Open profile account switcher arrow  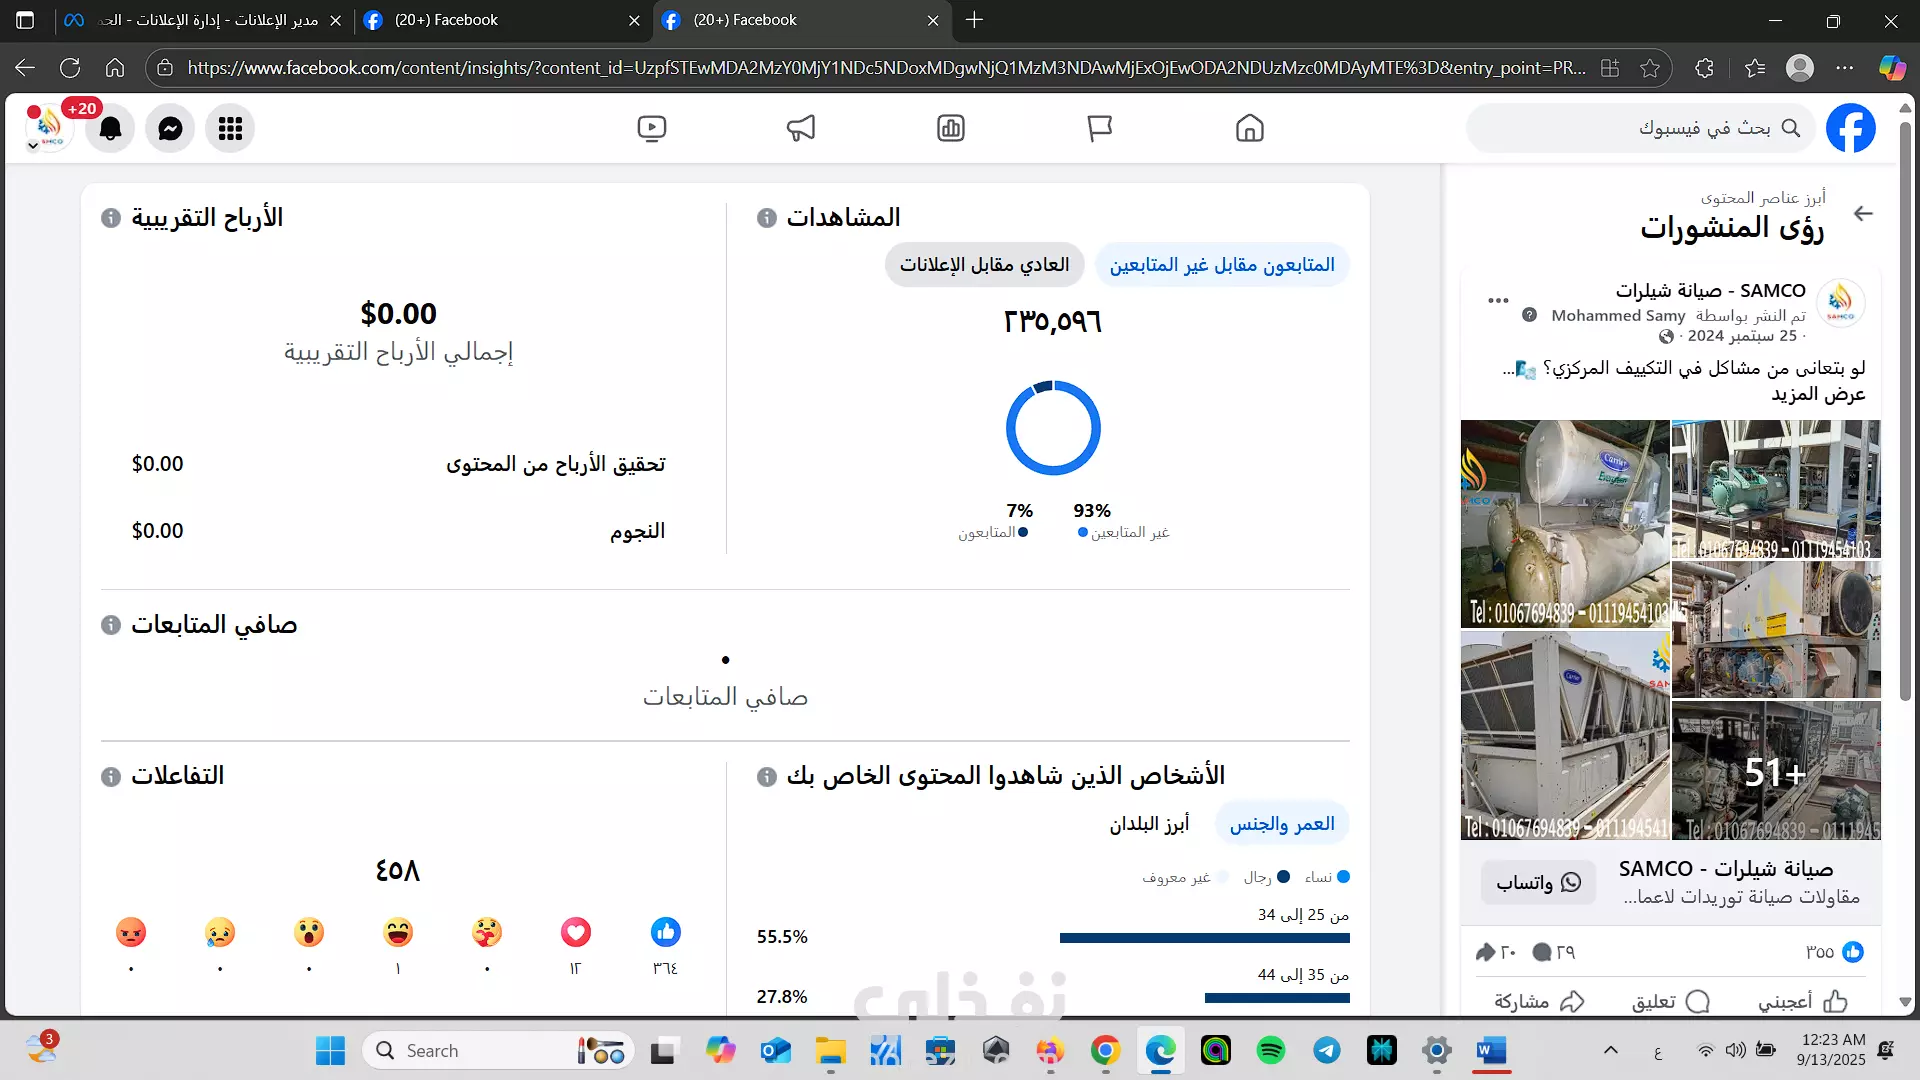pyautogui.click(x=33, y=146)
